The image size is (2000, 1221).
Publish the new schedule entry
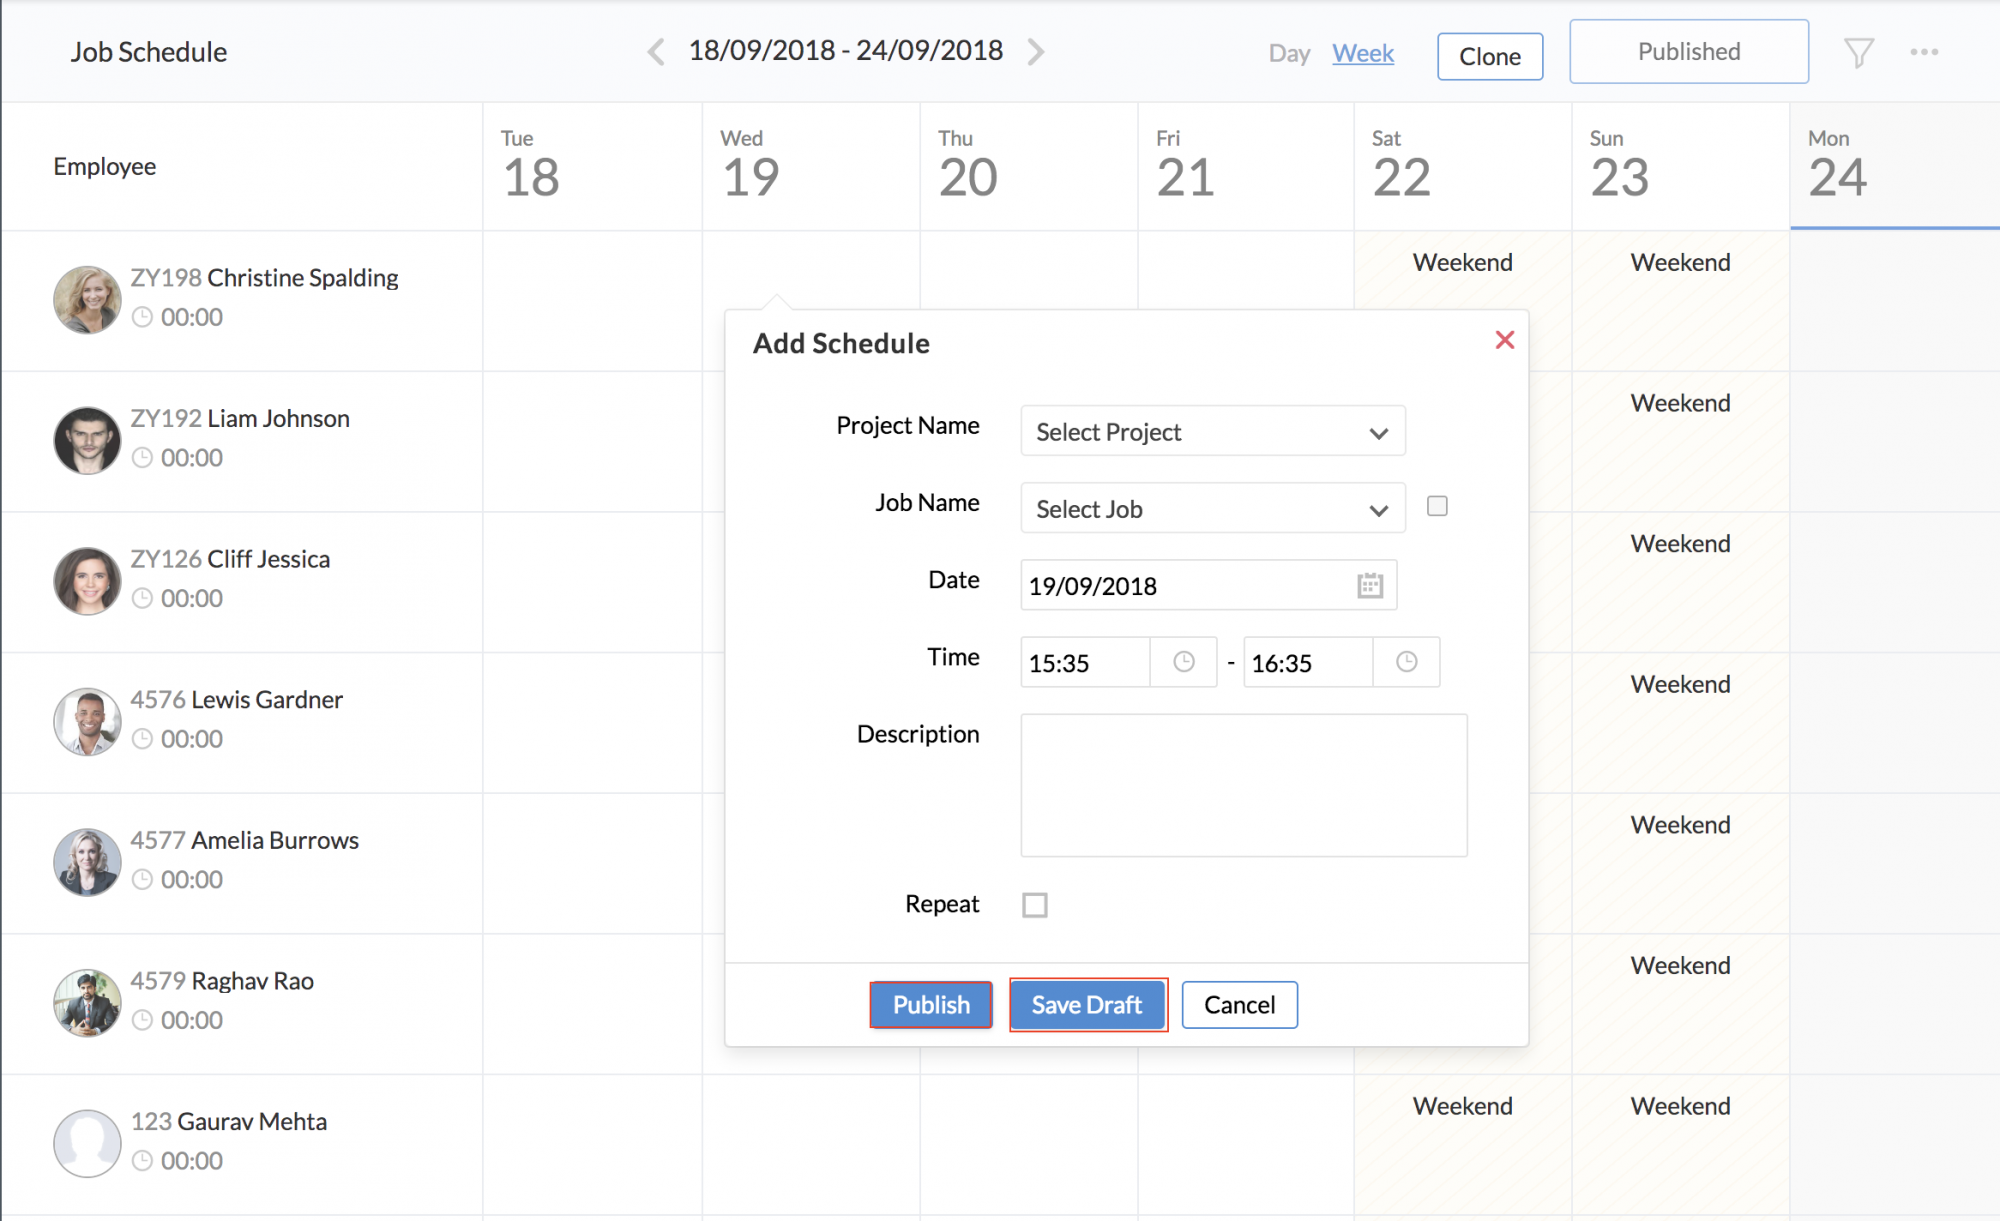point(930,1005)
